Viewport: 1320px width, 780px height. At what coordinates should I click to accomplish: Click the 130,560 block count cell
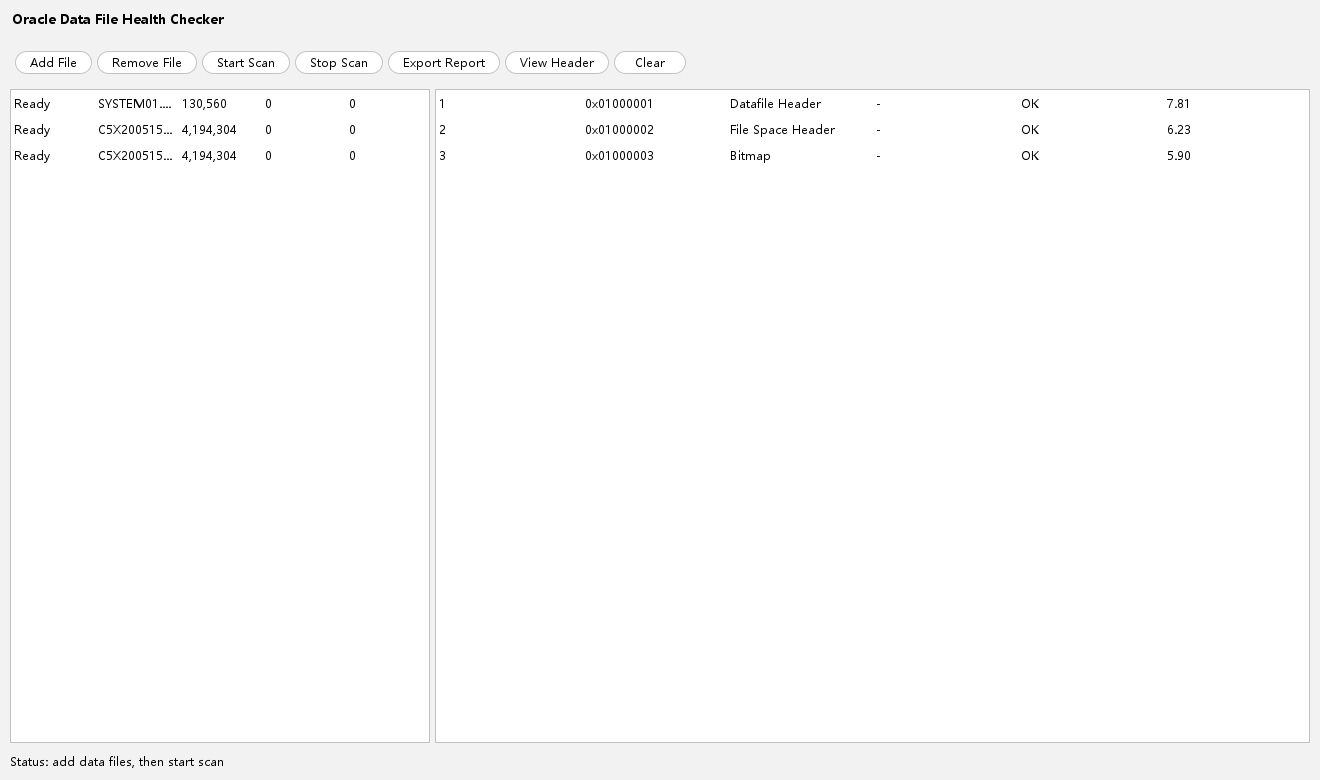pyautogui.click(x=204, y=104)
